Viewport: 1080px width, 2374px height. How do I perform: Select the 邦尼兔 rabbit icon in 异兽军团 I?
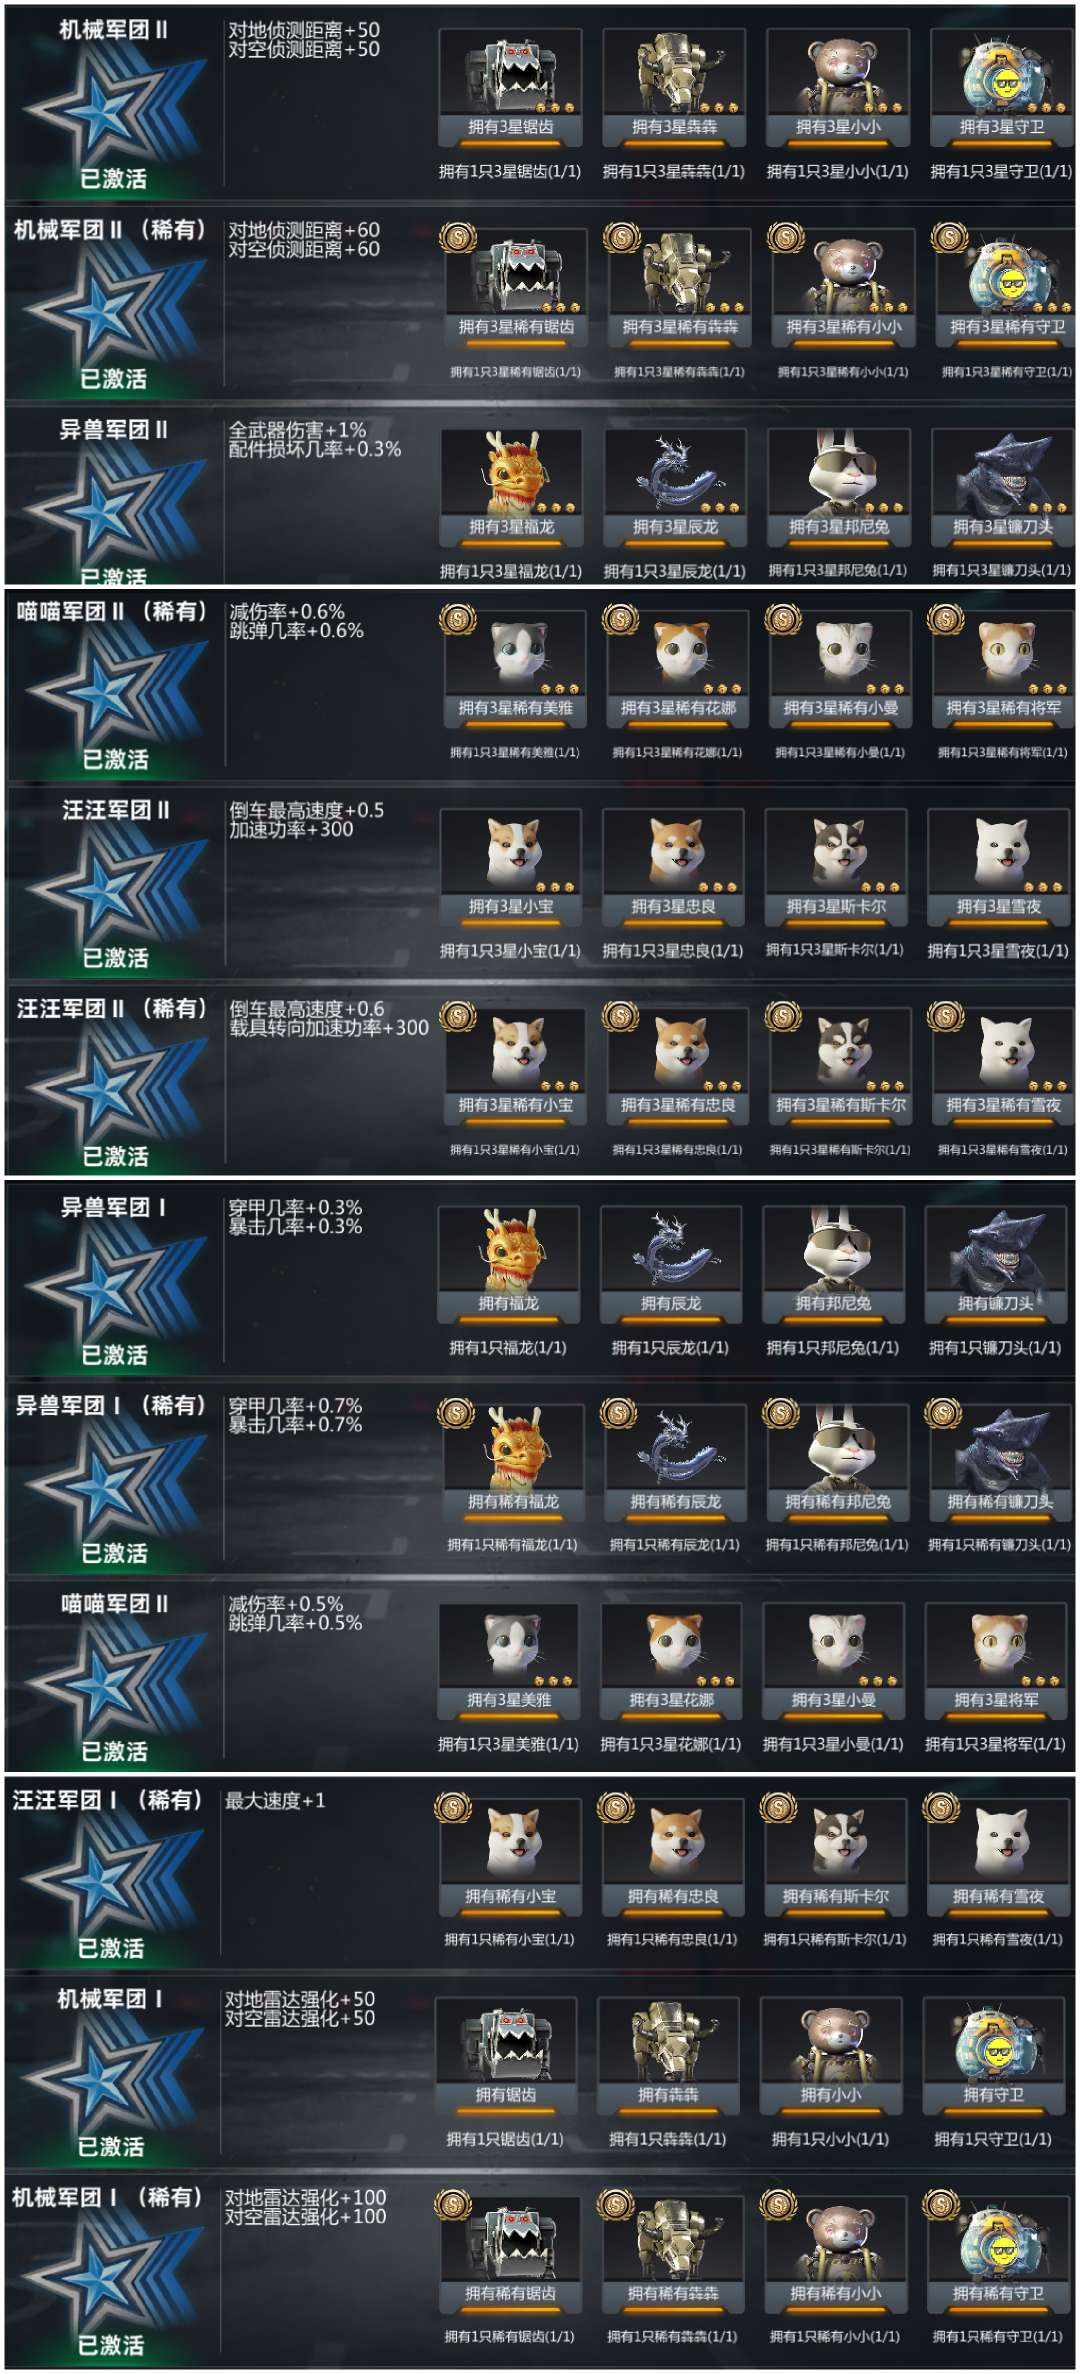[833, 1265]
